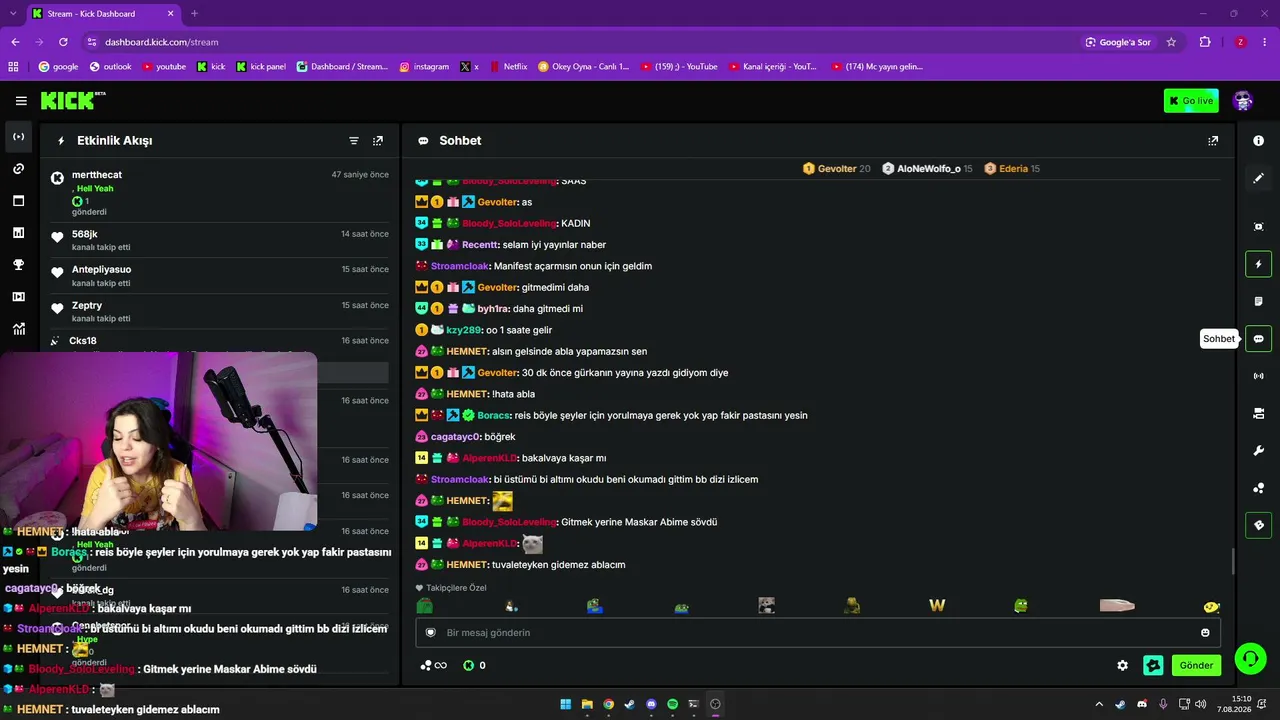Open the outlook bookmark

point(110,67)
